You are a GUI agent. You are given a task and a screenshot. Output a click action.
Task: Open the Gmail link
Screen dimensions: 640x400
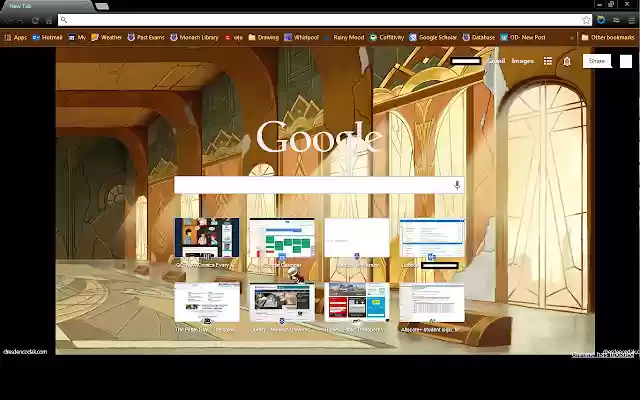[x=496, y=61]
